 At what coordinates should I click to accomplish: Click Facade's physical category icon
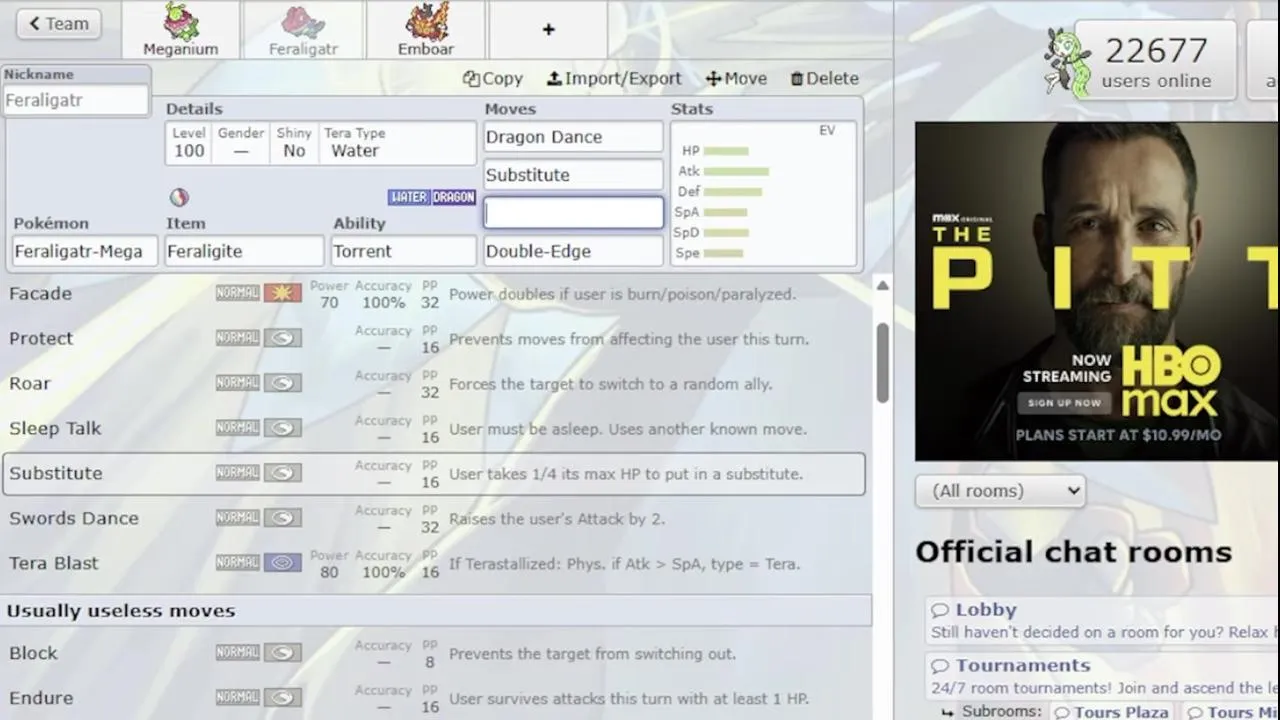click(x=283, y=293)
